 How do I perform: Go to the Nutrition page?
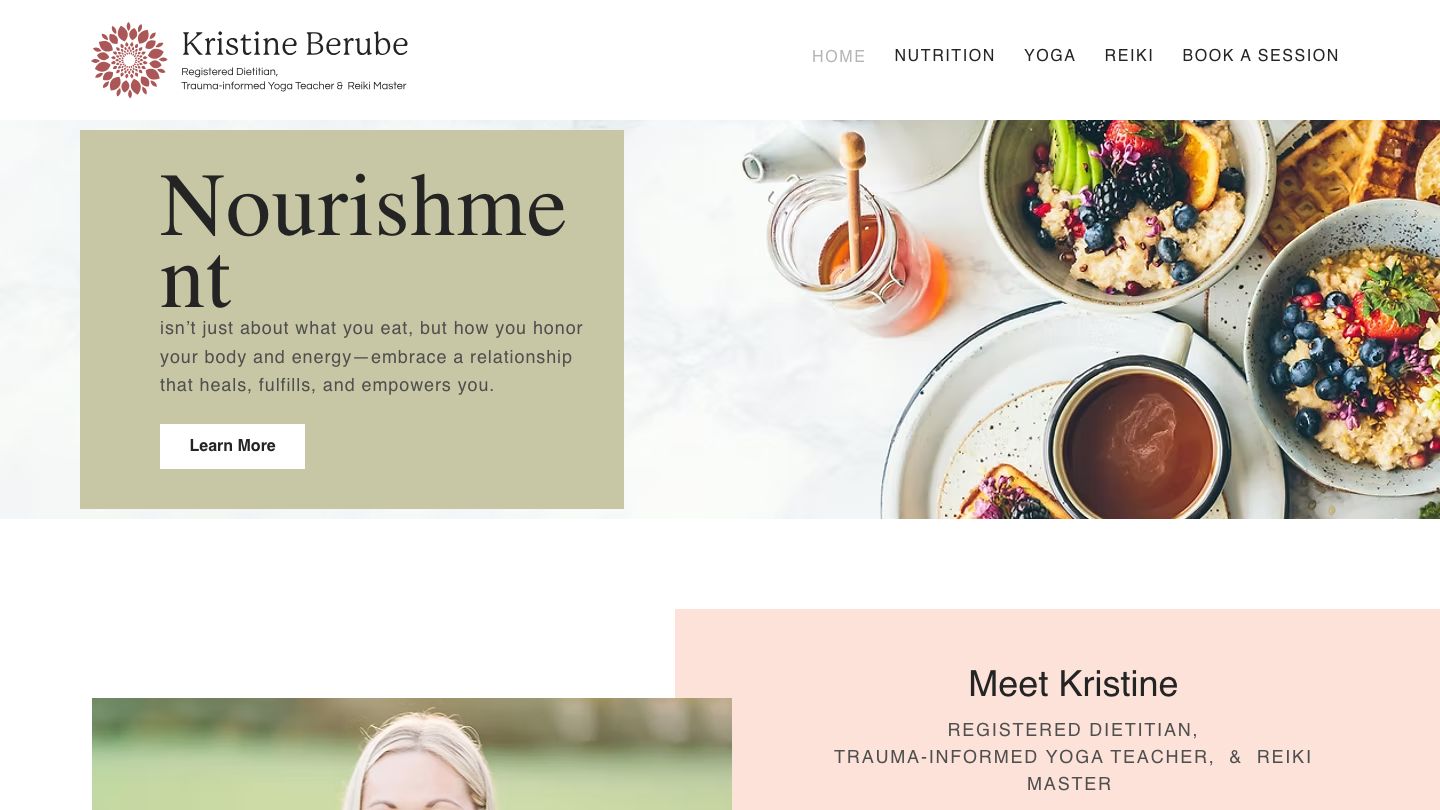(945, 56)
